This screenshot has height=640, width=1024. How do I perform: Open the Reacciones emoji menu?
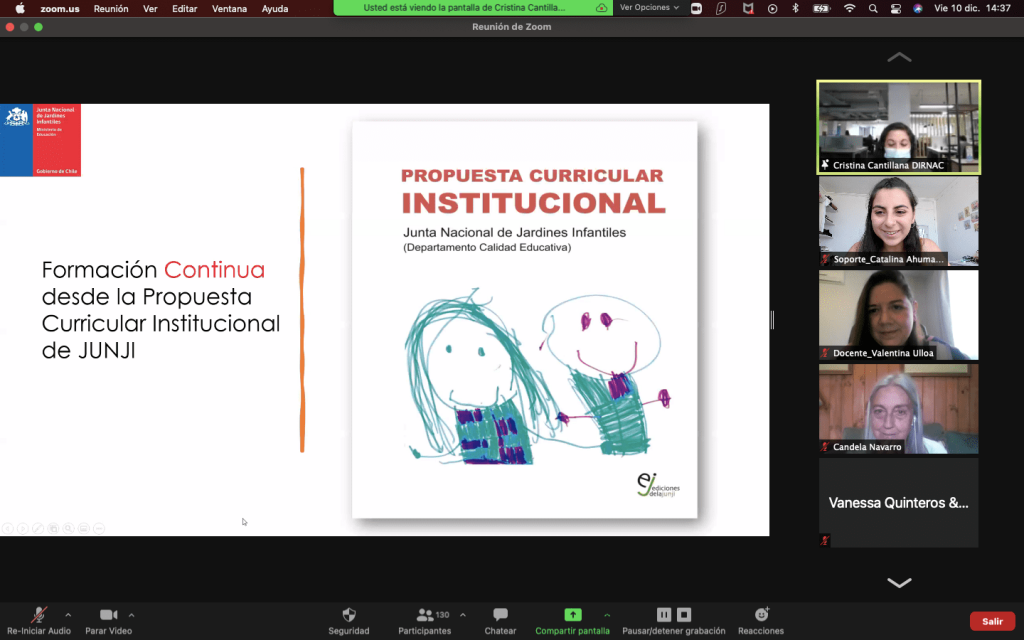tap(761, 620)
